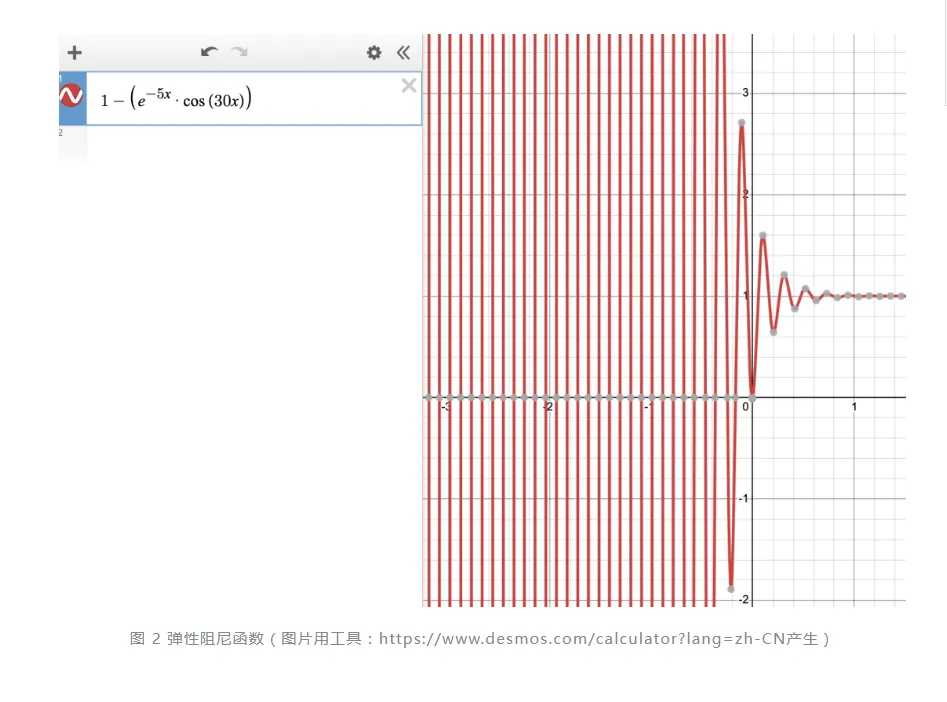This screenshot has width=947, height=702.
Task: Undo the last expression edit
Action: click(x=209, y=52)
